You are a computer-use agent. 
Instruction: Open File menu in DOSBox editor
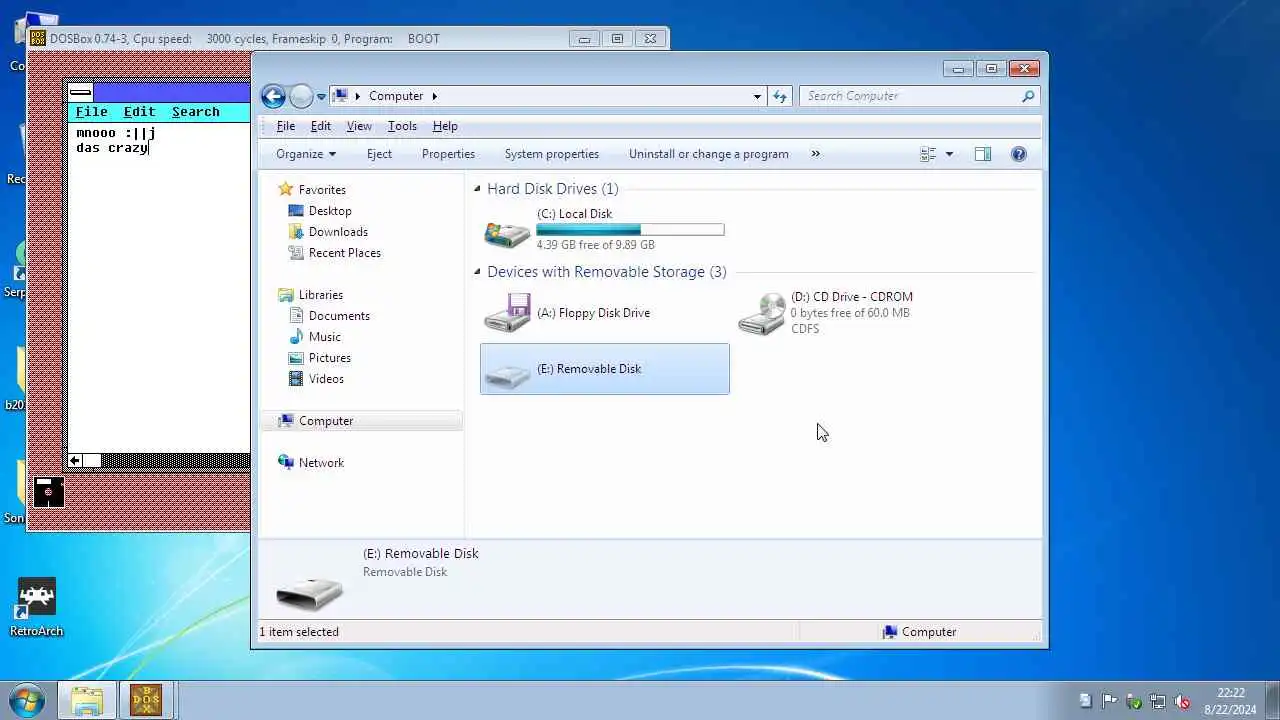[x=91, y=112]
